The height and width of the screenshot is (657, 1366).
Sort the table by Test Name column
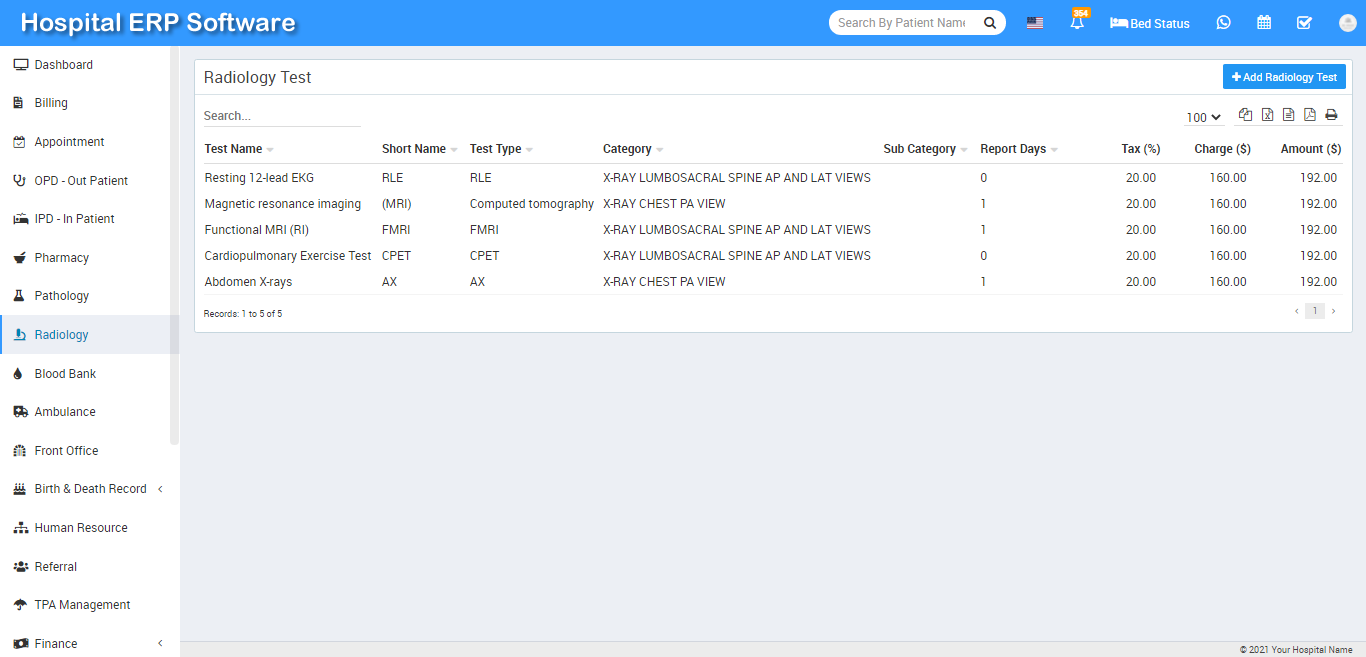pos(236,148)
